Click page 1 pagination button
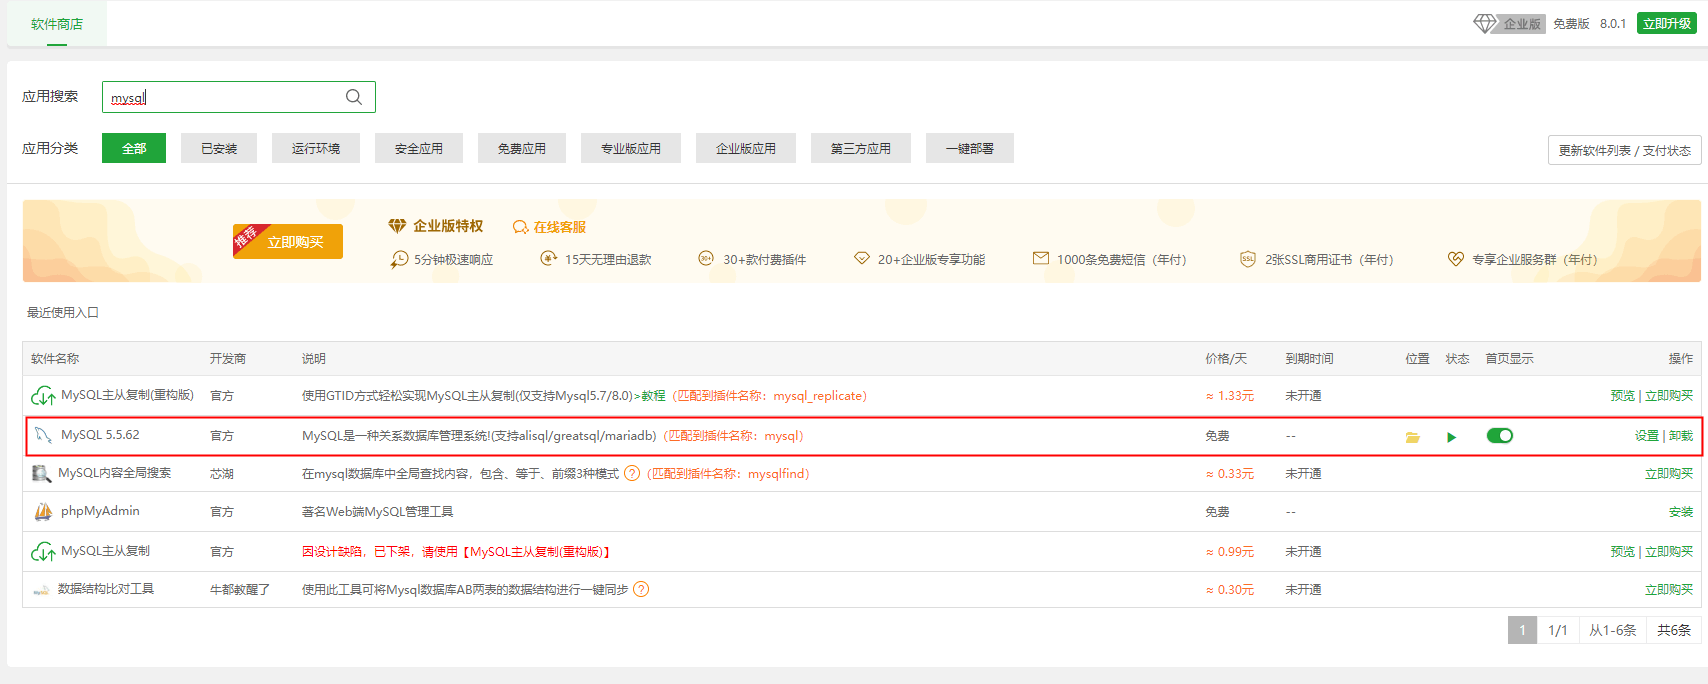 tap(1522, 630)
